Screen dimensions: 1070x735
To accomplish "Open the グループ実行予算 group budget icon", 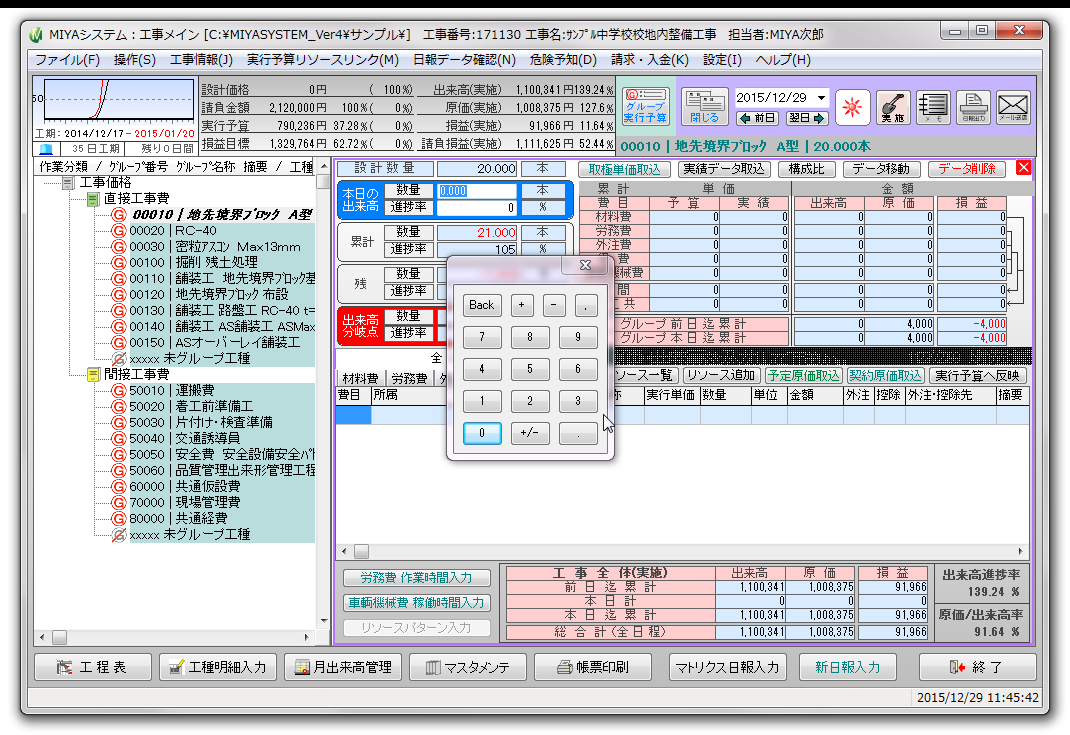I will [645, 106].
